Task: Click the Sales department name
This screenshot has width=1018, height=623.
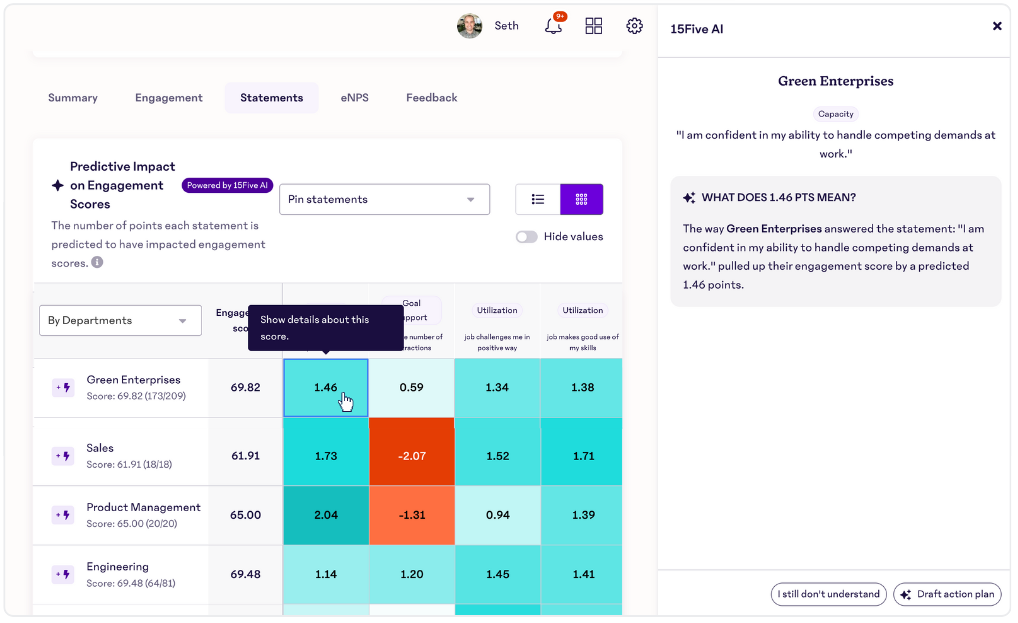Action: [100, 448]
